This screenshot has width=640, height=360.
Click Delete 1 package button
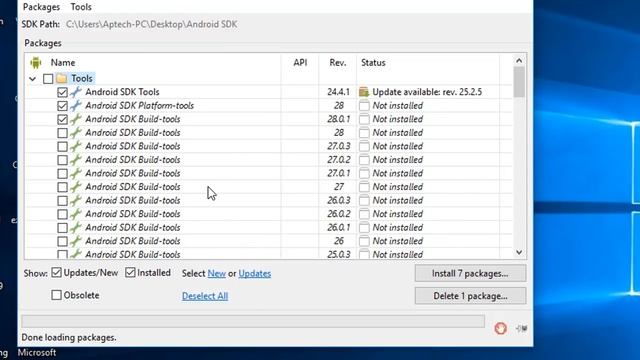tap(470, 296)
